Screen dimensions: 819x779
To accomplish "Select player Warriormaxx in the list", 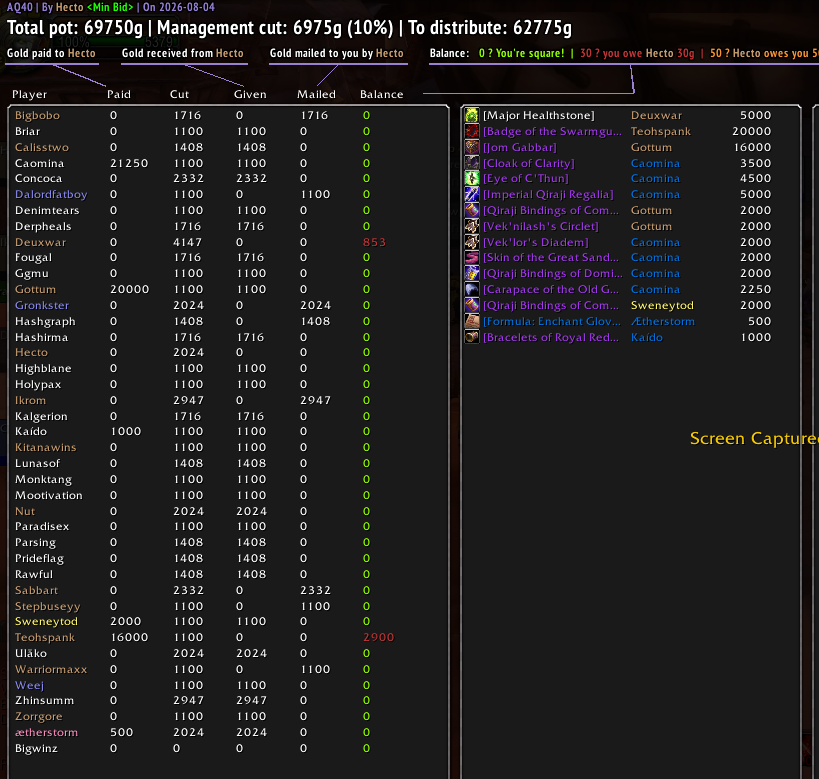I will click(x=51, y=669).
